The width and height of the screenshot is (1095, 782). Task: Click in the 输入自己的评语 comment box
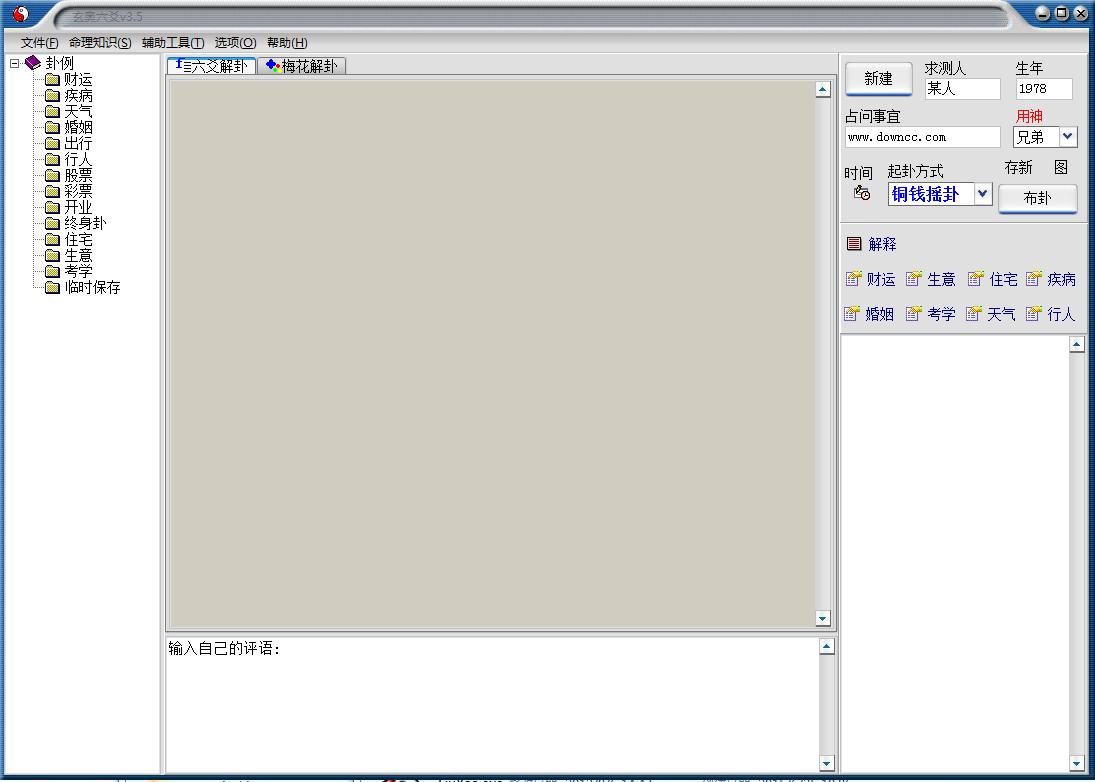click(x=492, y=705)
